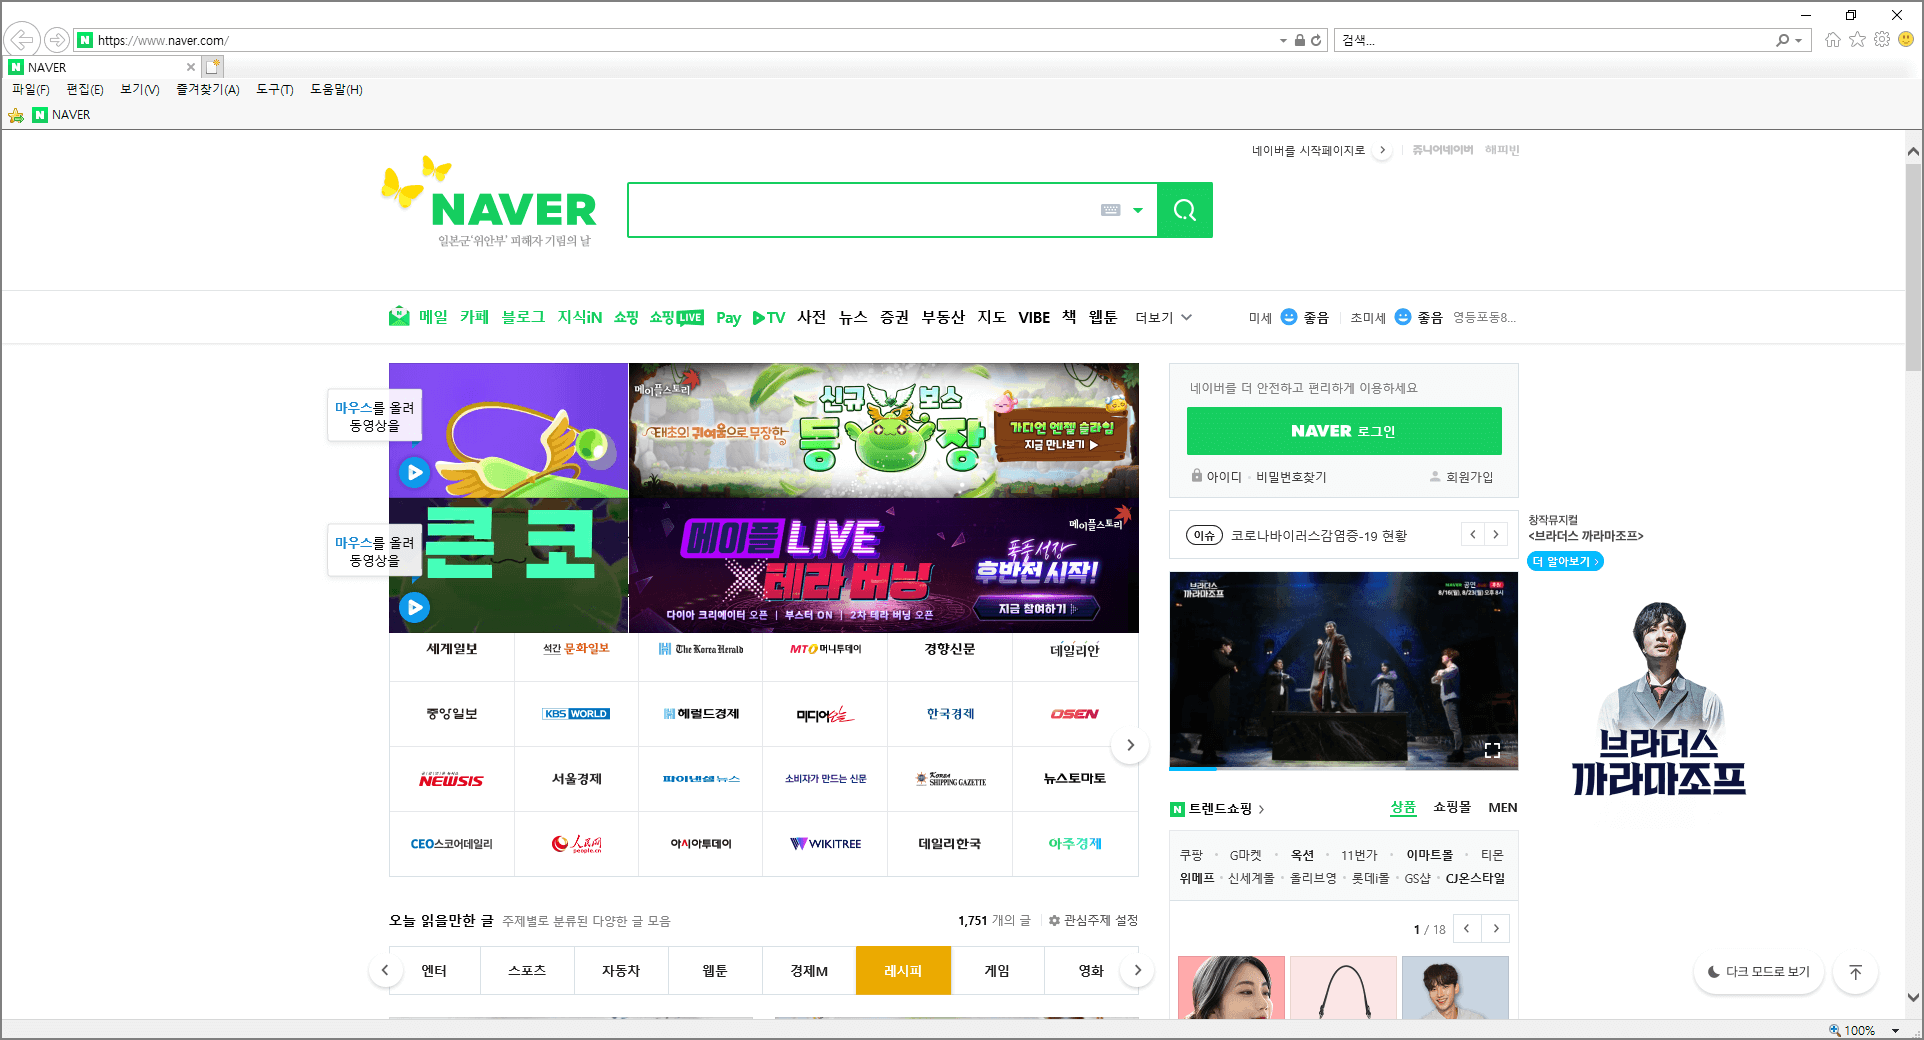This screenshot has height=1040, width=1924.
Task: Select the 웹툰 topic tab
Action: pos(715,971)
